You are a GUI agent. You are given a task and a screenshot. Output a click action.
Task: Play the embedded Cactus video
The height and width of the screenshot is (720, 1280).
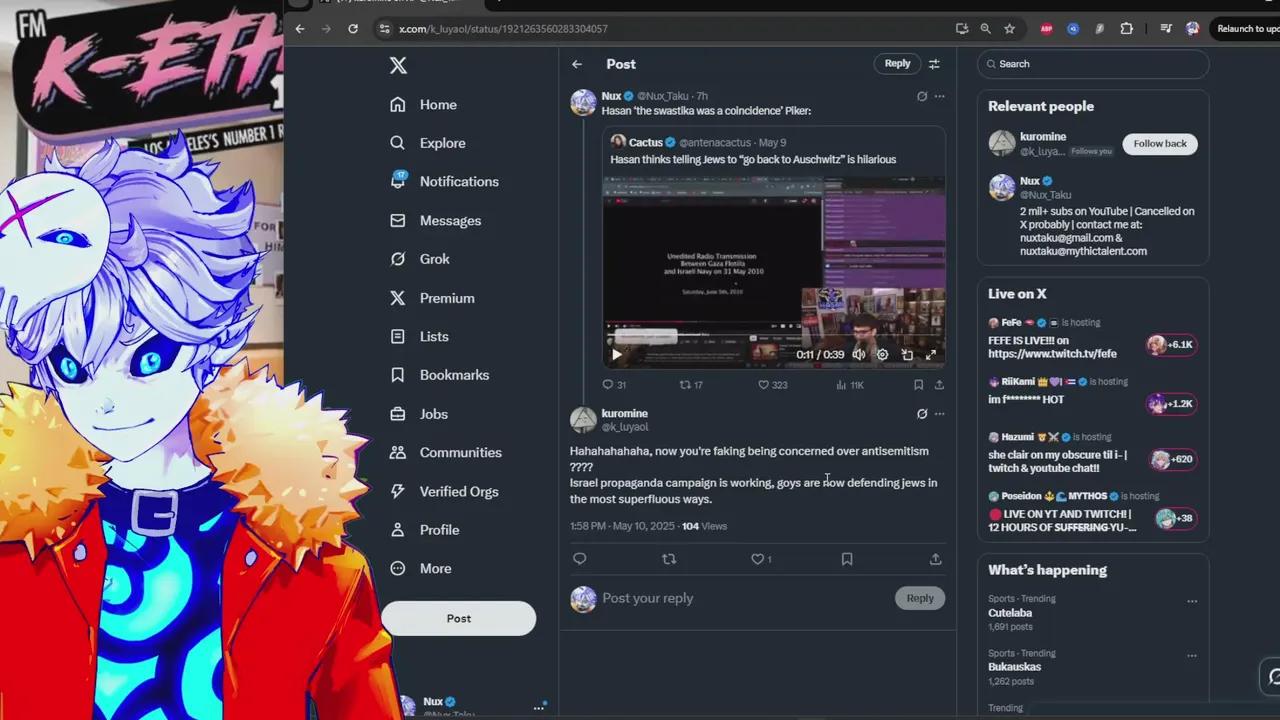[x=616, y=354]
